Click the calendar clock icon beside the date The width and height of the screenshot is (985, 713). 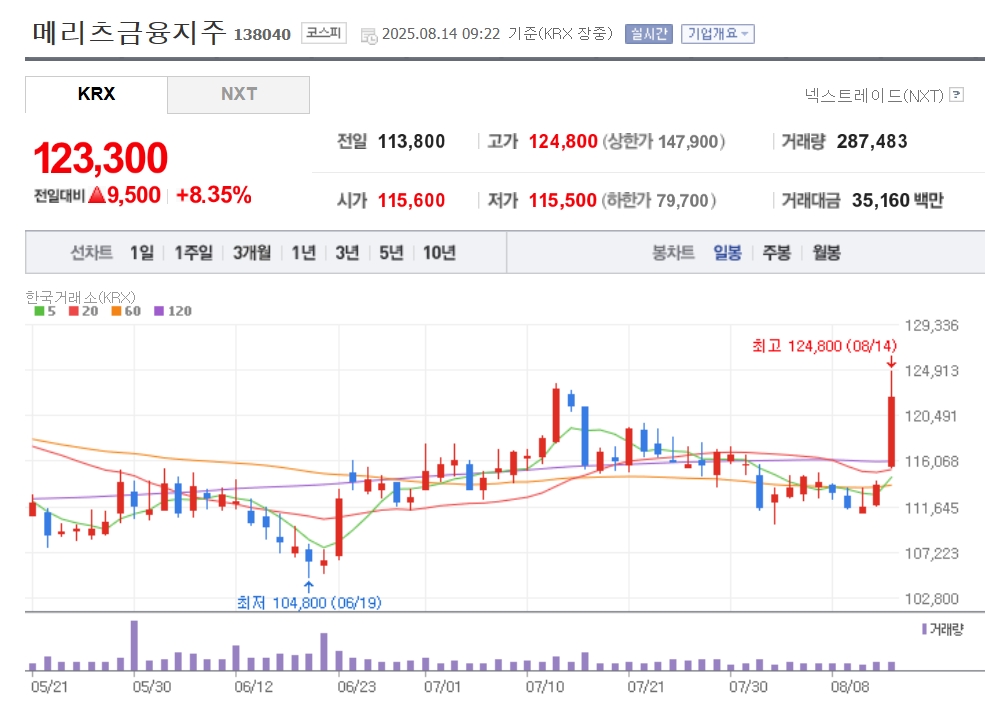pos(369,35)
